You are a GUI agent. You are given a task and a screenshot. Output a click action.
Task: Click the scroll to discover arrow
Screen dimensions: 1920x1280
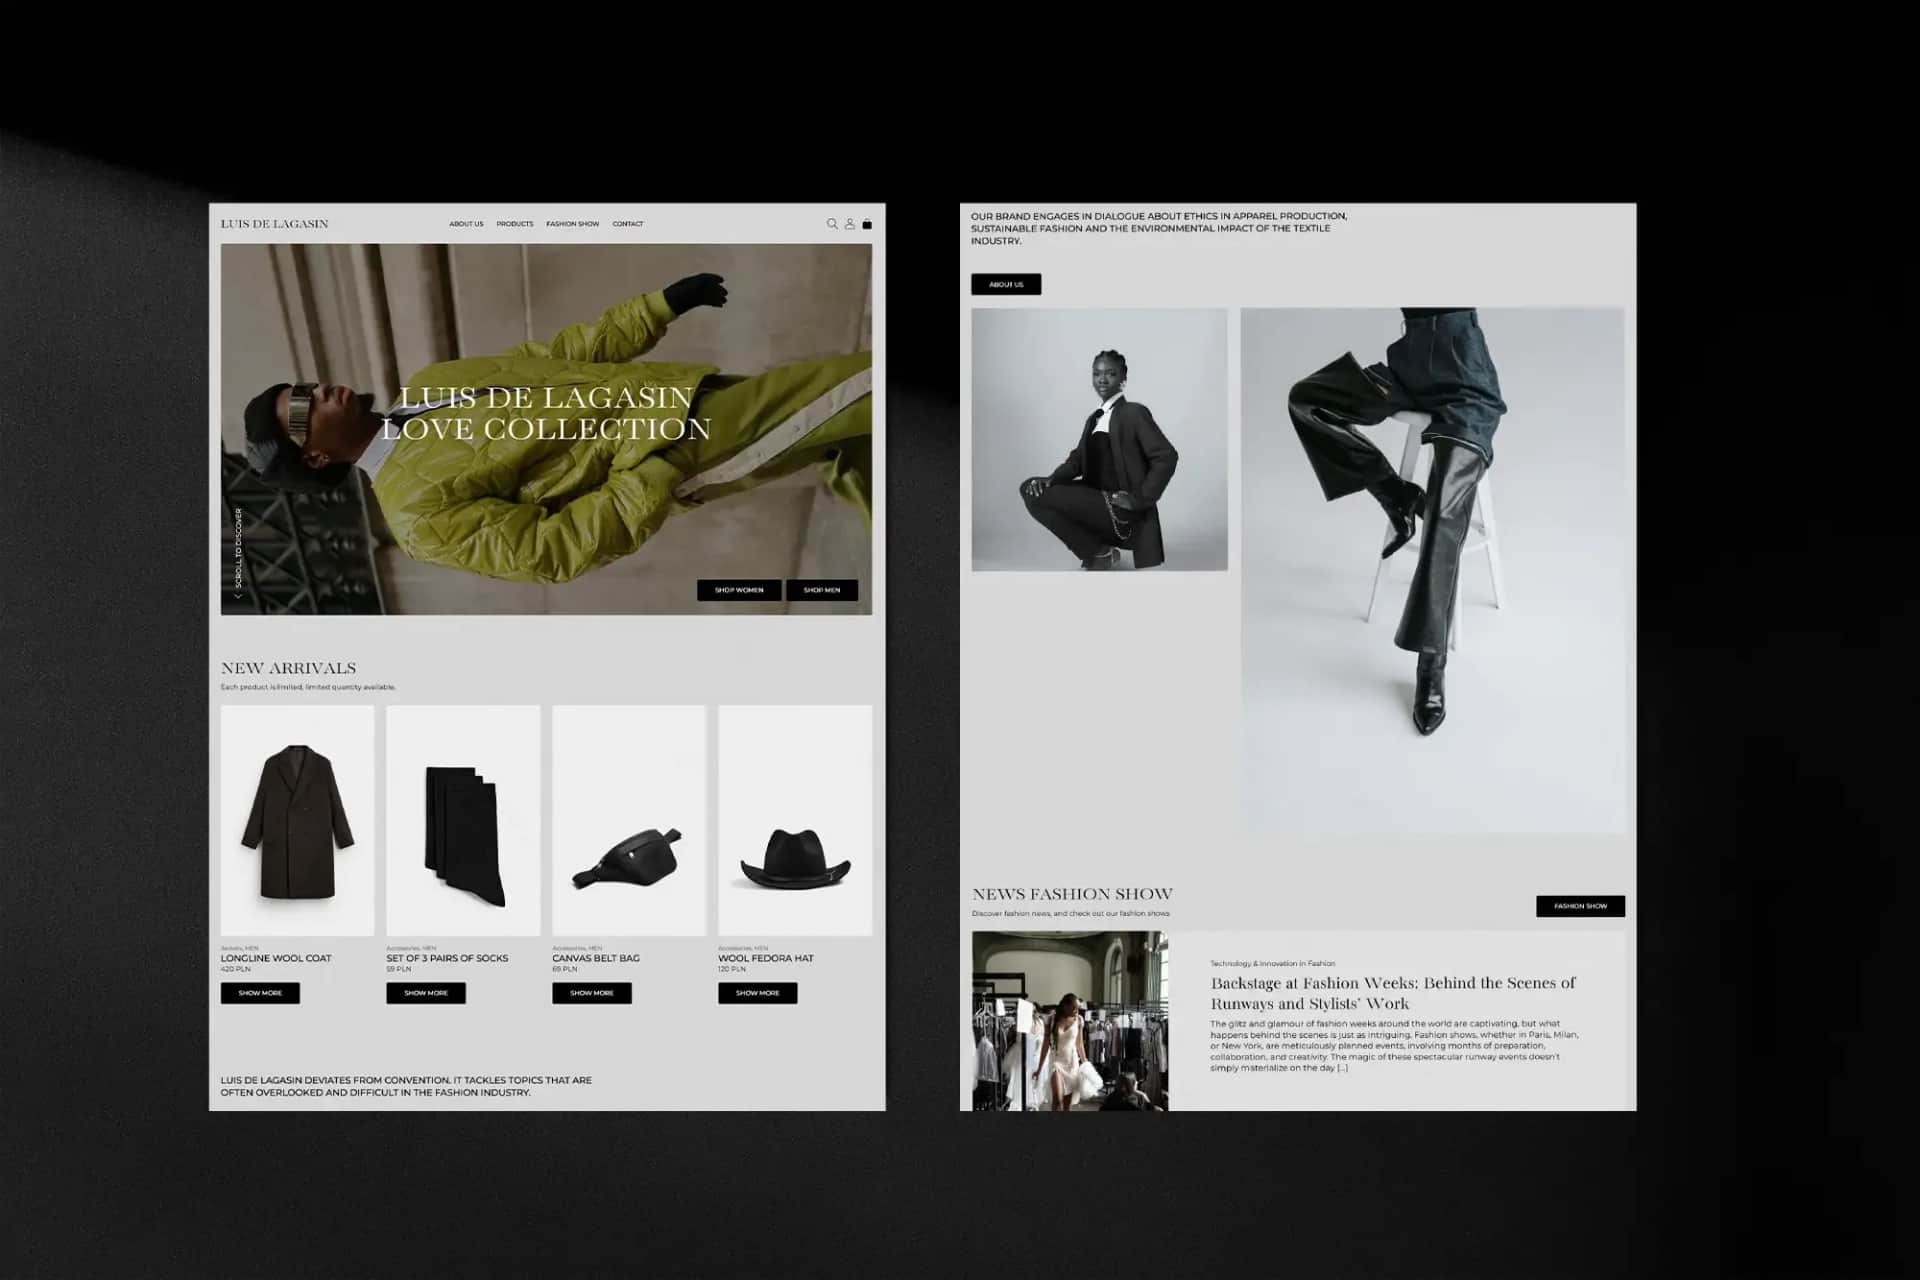point(238,595)
